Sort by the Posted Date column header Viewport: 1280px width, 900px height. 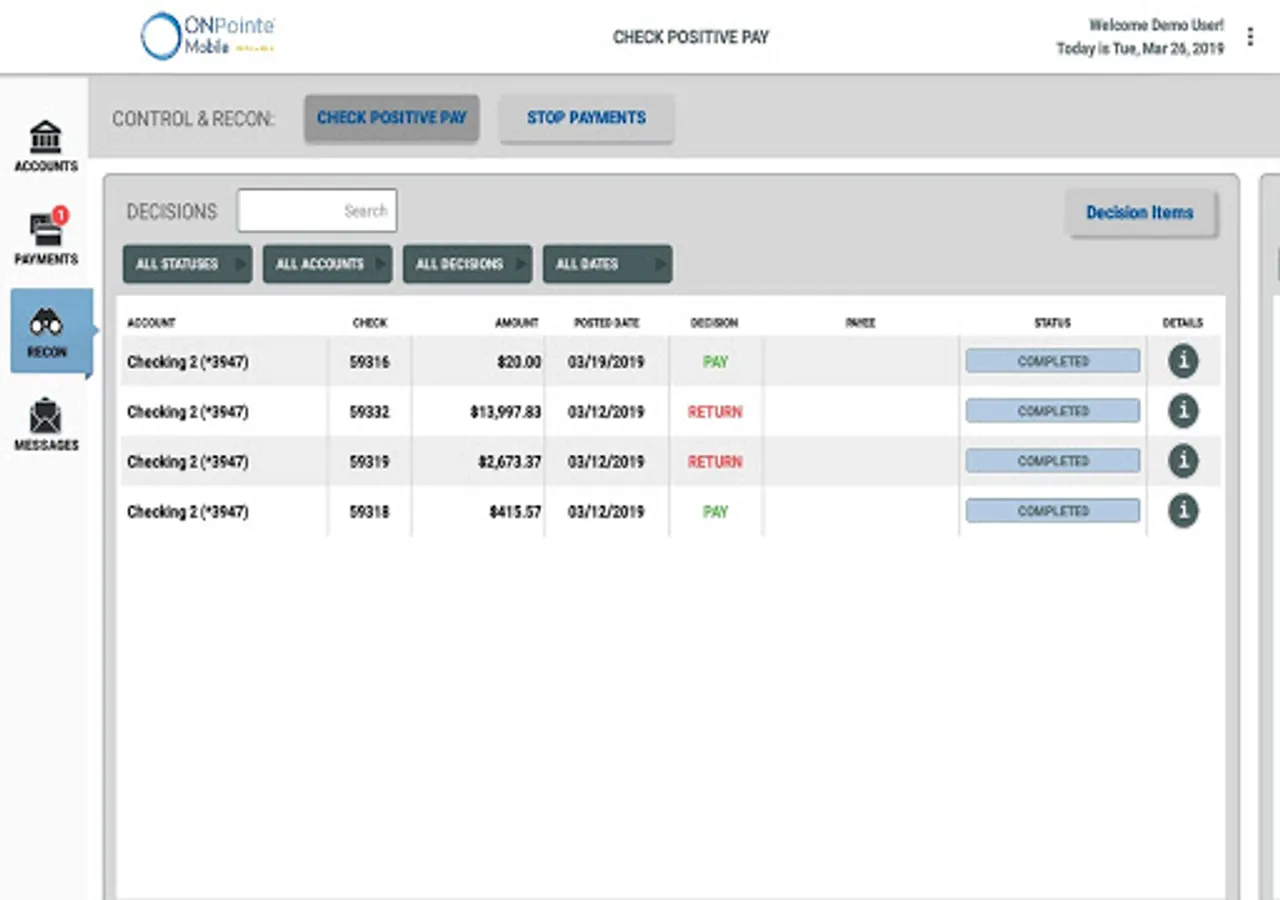607,323
